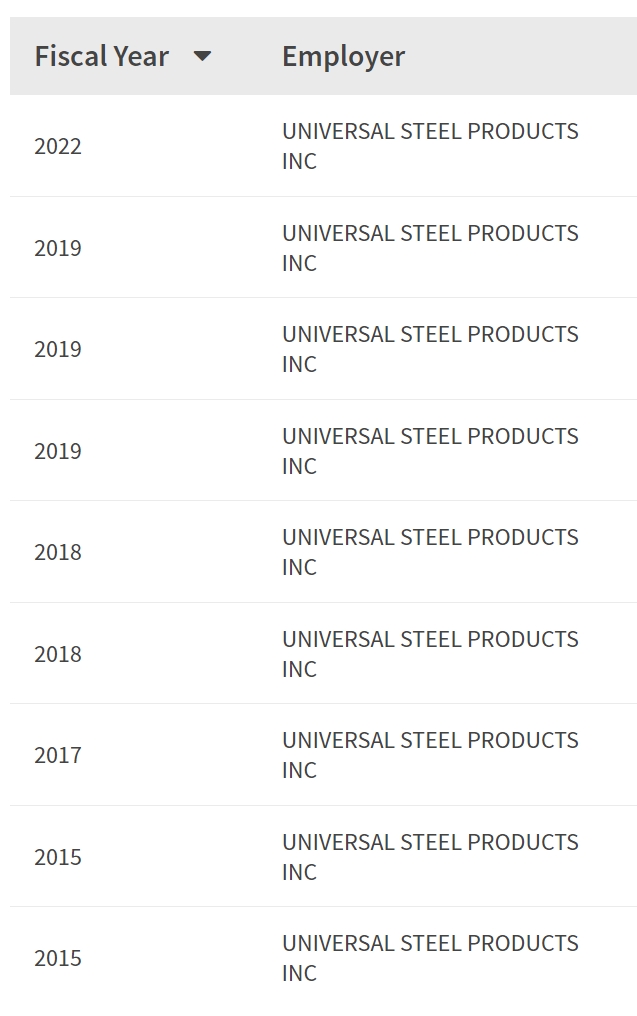Select the 2022 Universal Steel Products employer entry

[x=430, y=146]
